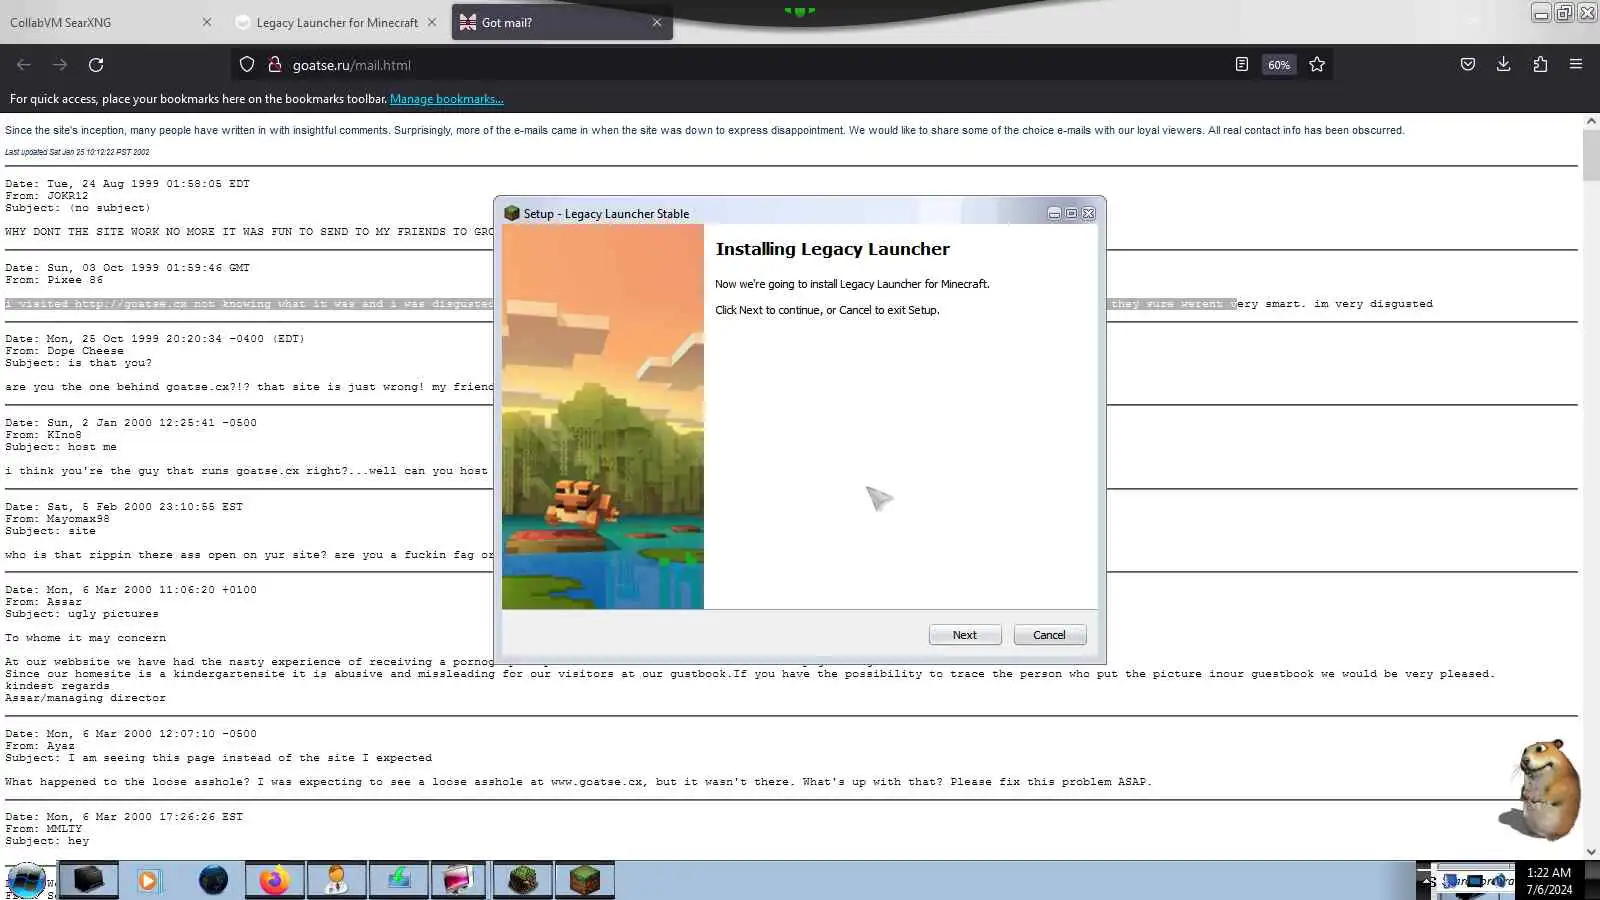Launch the media player taskbar icon

tap(148, 881)
